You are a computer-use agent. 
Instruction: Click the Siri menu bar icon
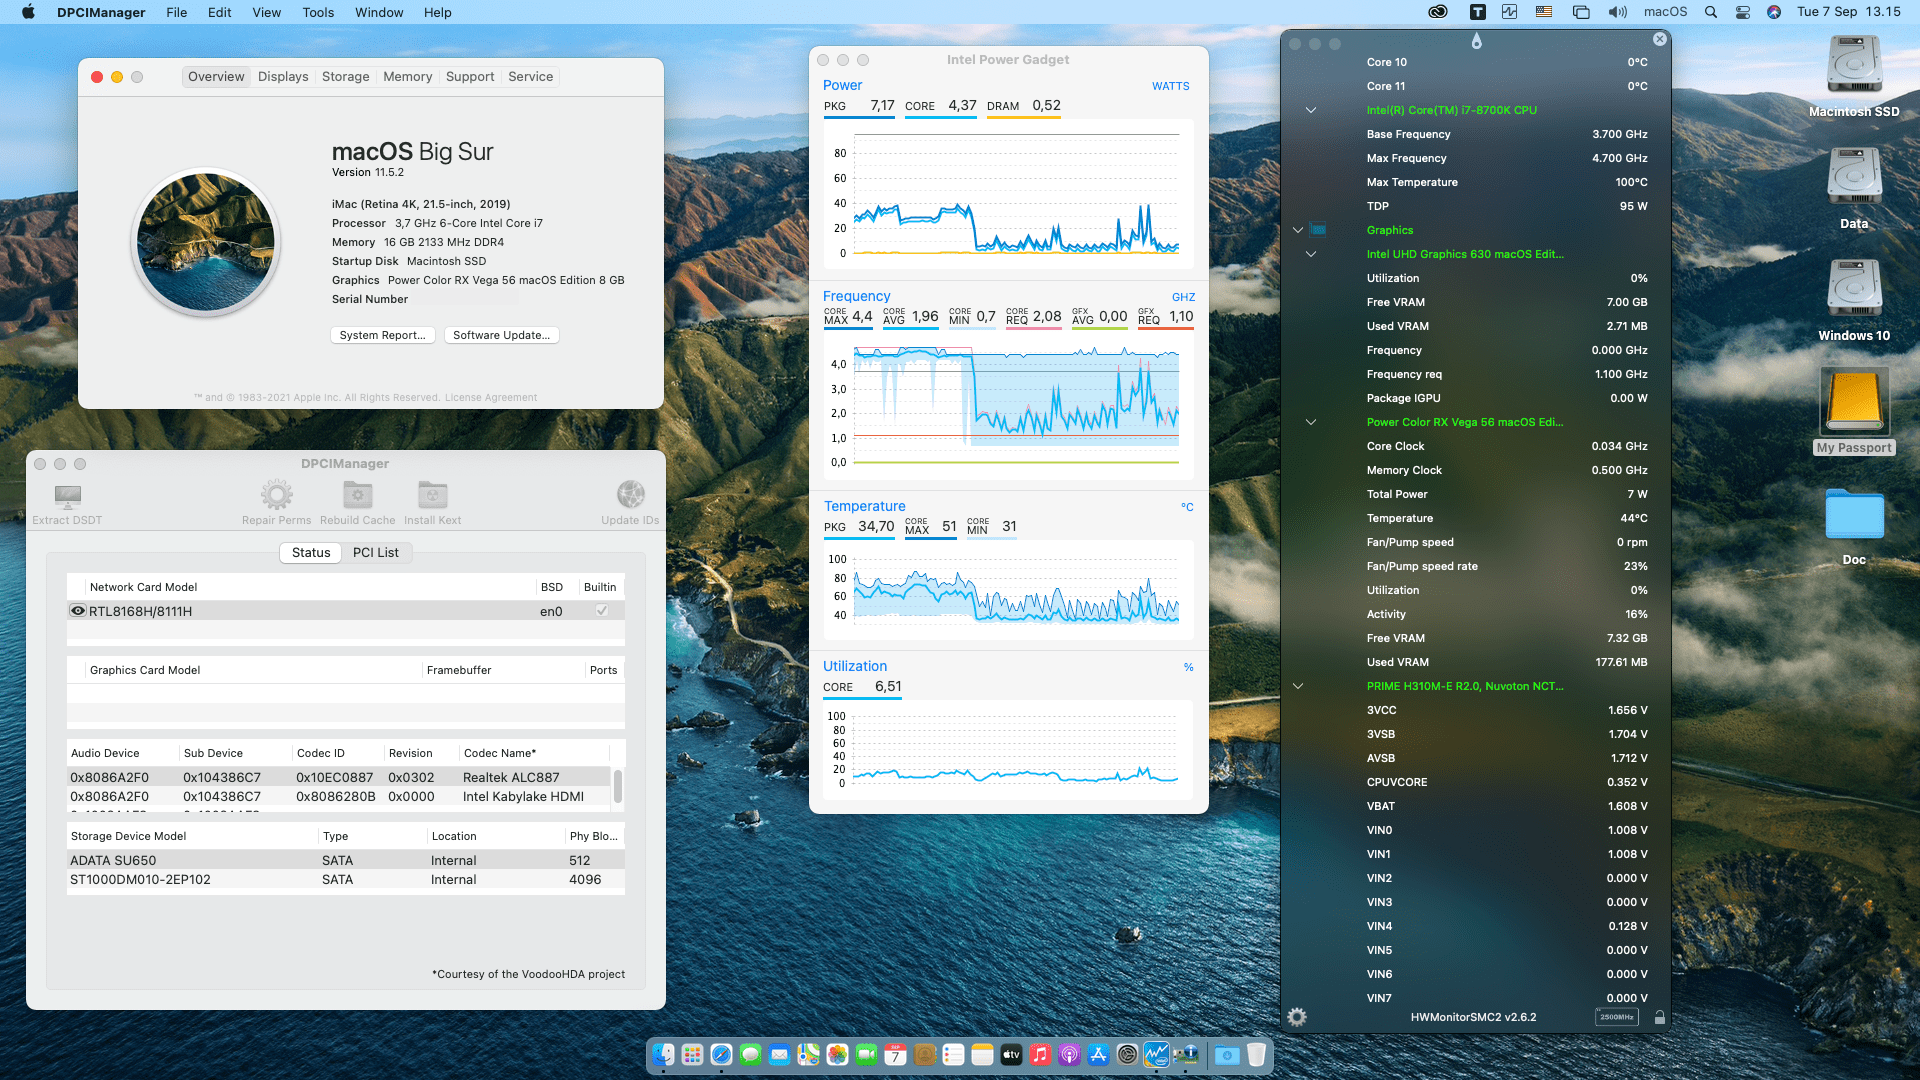(1773, 12)
